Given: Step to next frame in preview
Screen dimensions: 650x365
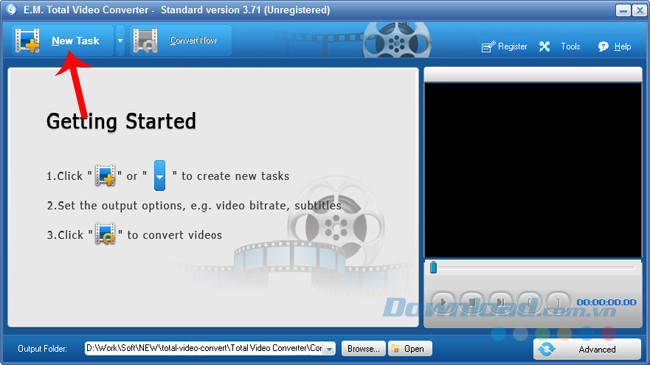Looking at the screenshot, I should (x=501, y=302).
